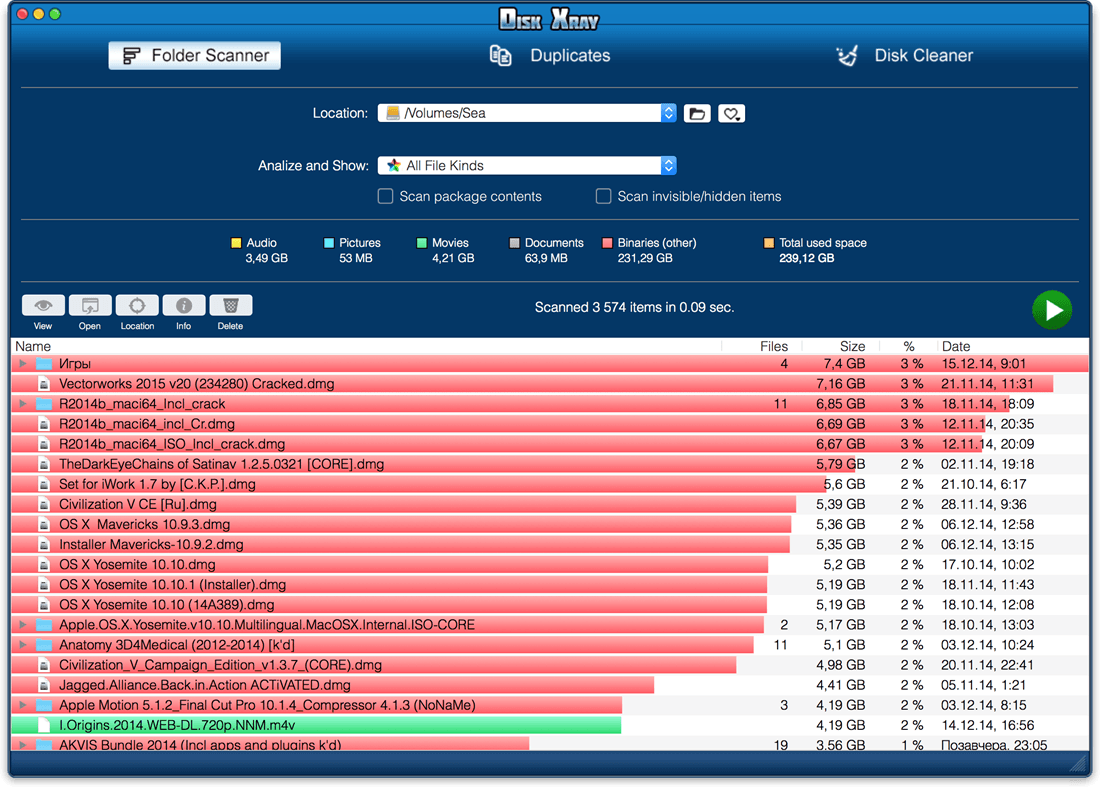Start scan with green play button

[x=1052, y=309]
